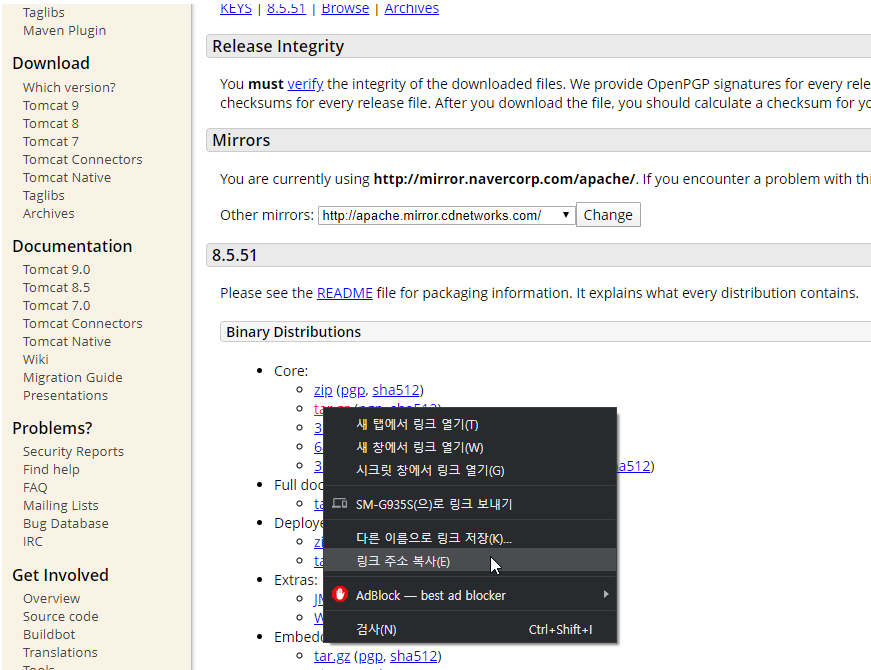871x670 pixels.
Task: Open Taglibs under Download
Action: coord(43,196)
